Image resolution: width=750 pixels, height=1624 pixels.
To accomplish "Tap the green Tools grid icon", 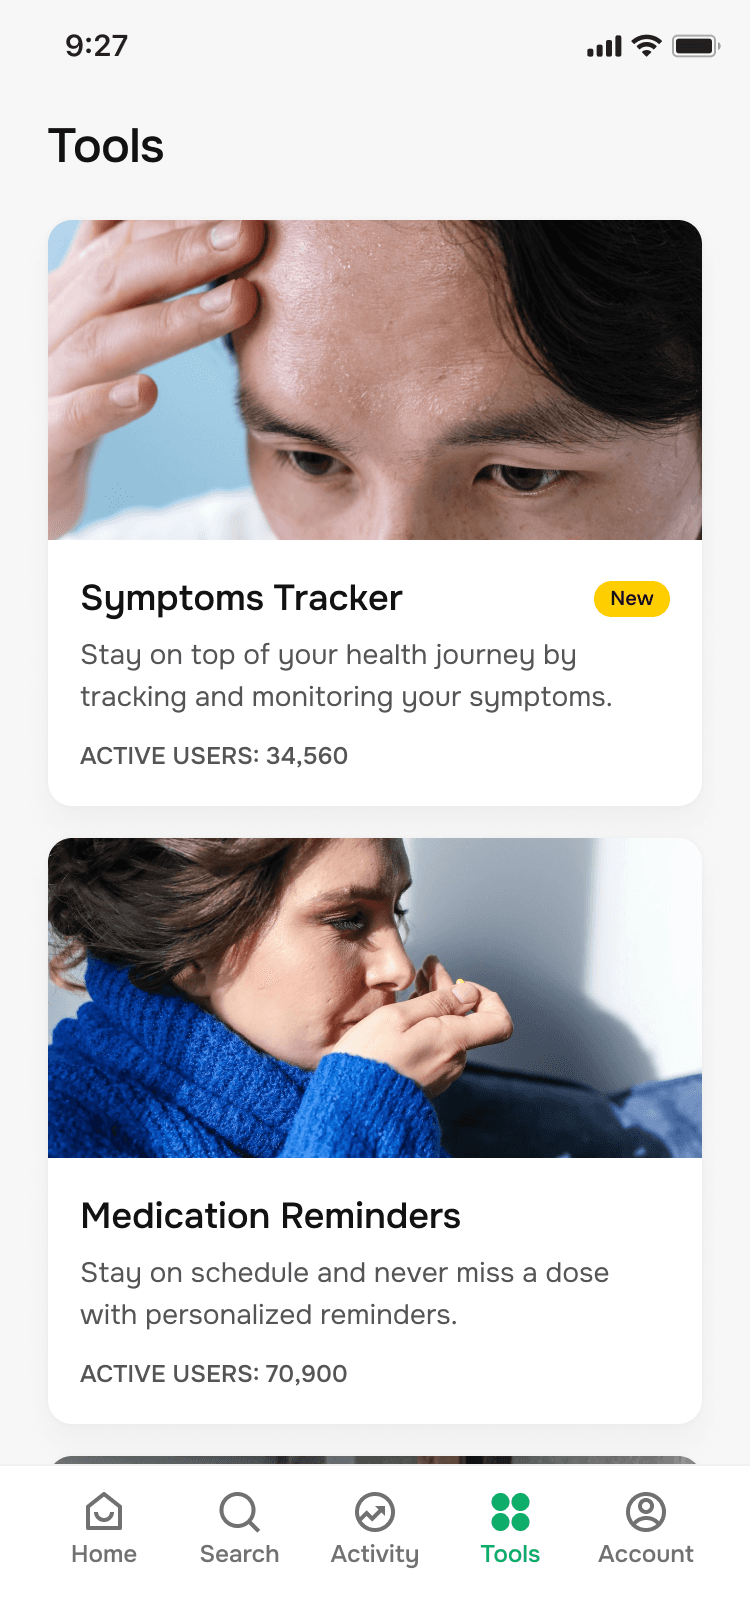I will click(x=510, y=1512).
